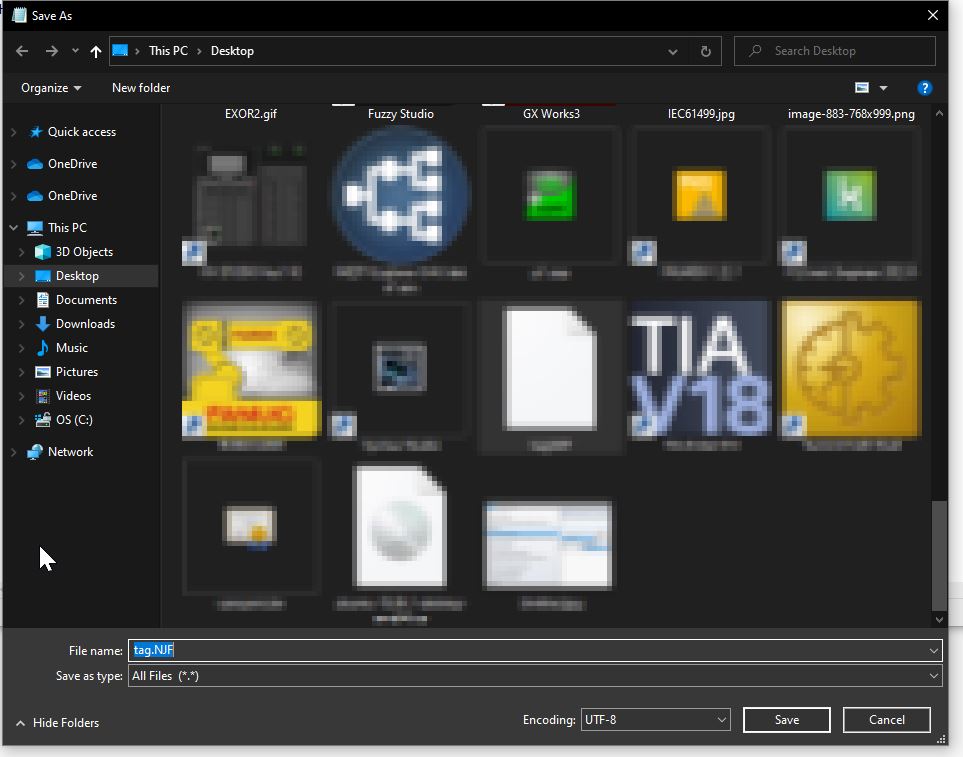Select the image-883-768x999.png file label

point(851,114)
